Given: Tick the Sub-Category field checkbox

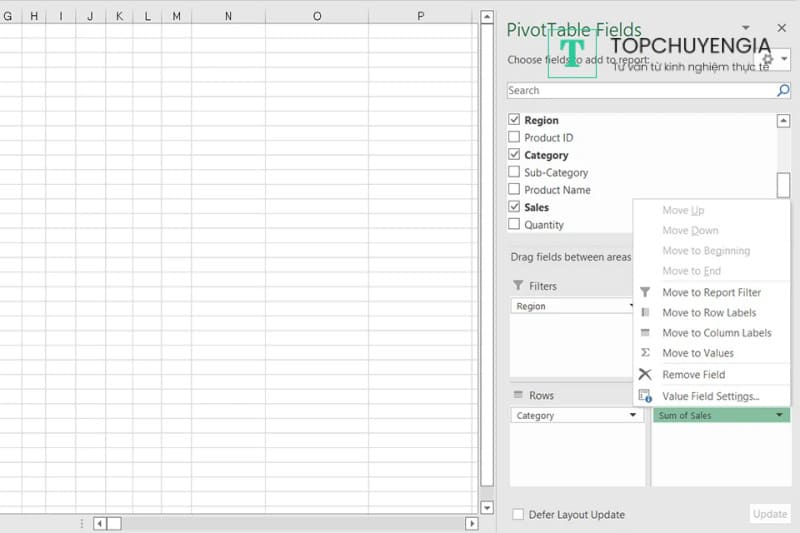Looking at the screenshot, I should [x=514, y=173].
